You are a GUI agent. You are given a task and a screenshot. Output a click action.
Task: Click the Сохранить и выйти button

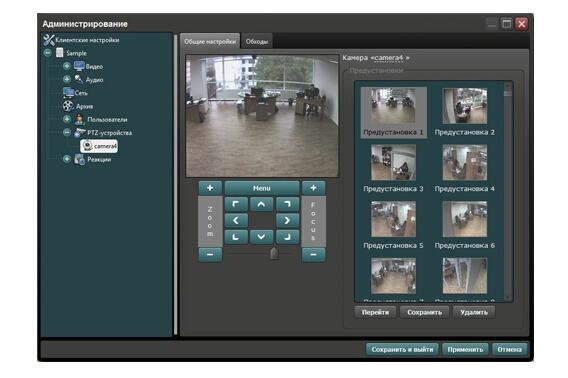coord(402,350)
